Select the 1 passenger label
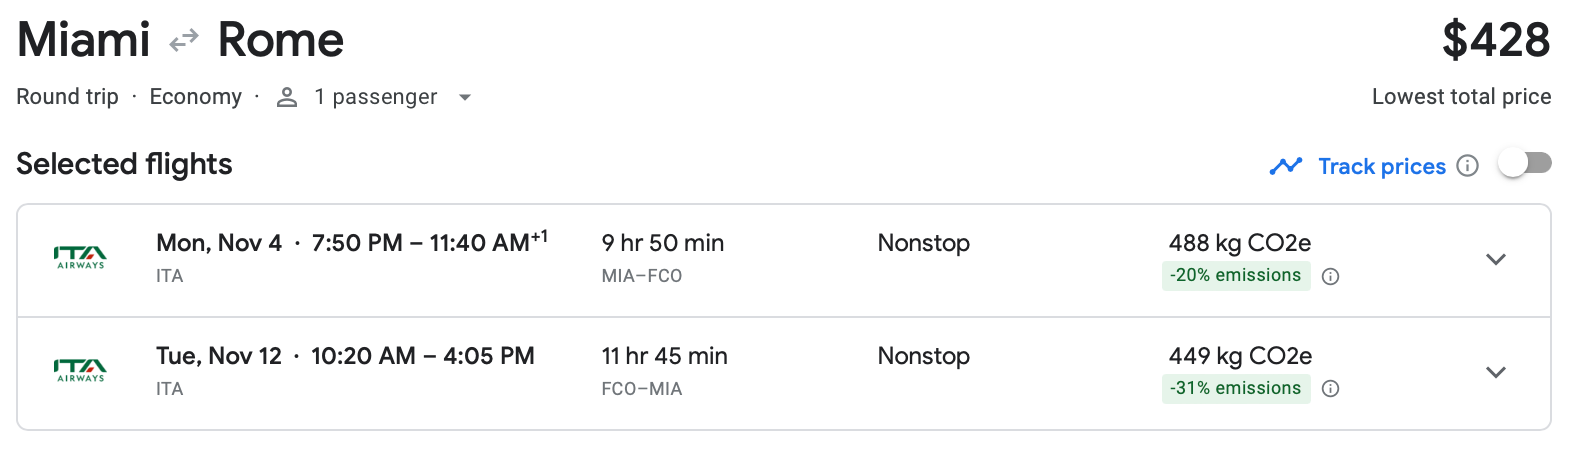The image size is (1588, 454). click(375, 97)
